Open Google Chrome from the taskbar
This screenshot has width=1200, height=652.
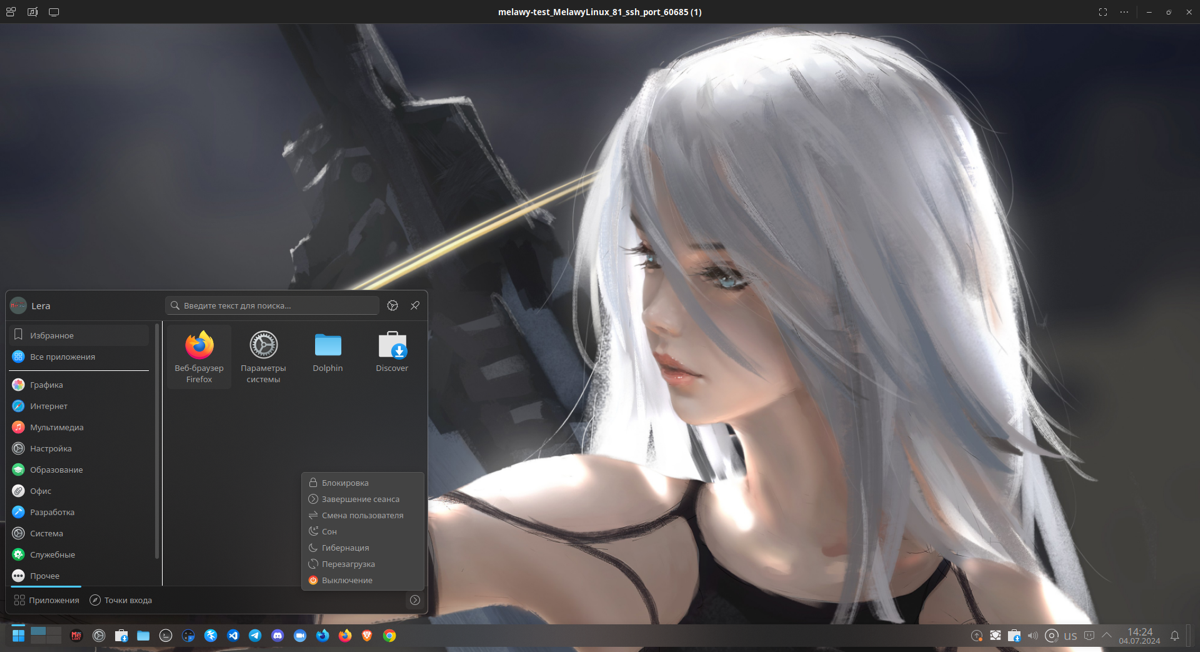[x=389, y=636]
